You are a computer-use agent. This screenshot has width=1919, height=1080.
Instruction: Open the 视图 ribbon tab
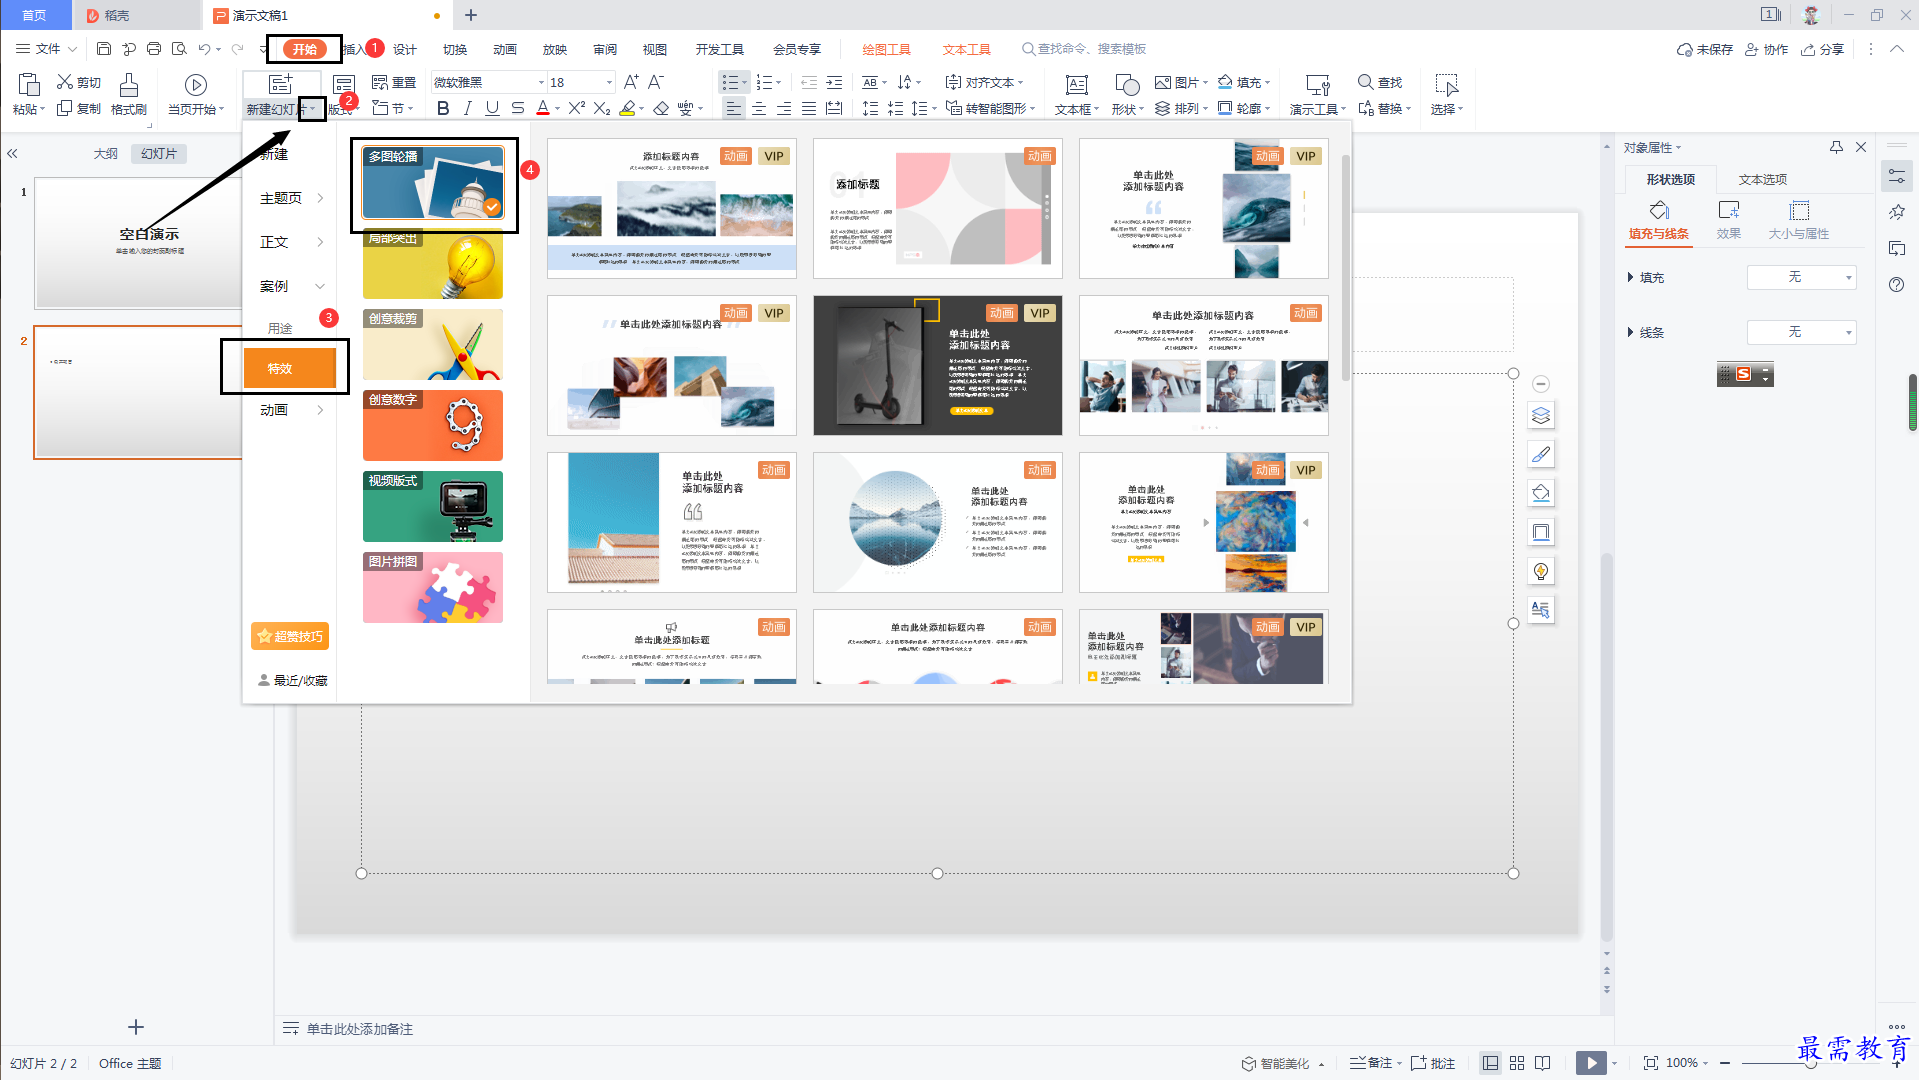coord(655,49)
